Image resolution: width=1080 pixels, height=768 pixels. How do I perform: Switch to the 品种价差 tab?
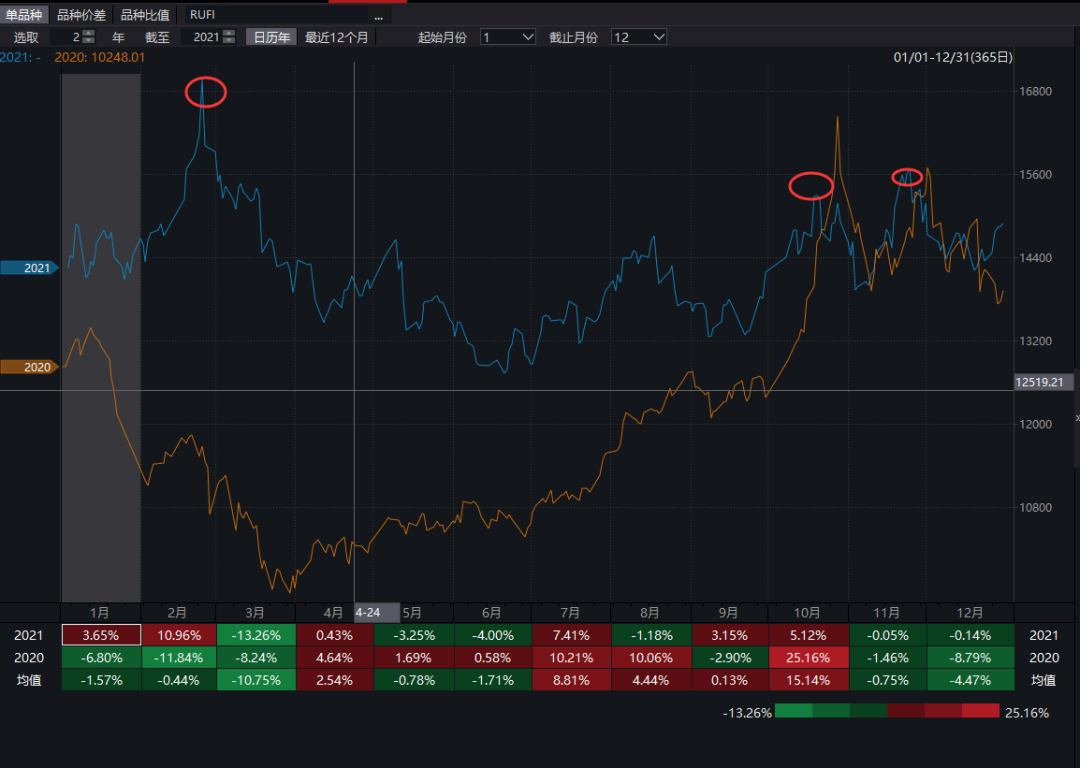[81, 15]
